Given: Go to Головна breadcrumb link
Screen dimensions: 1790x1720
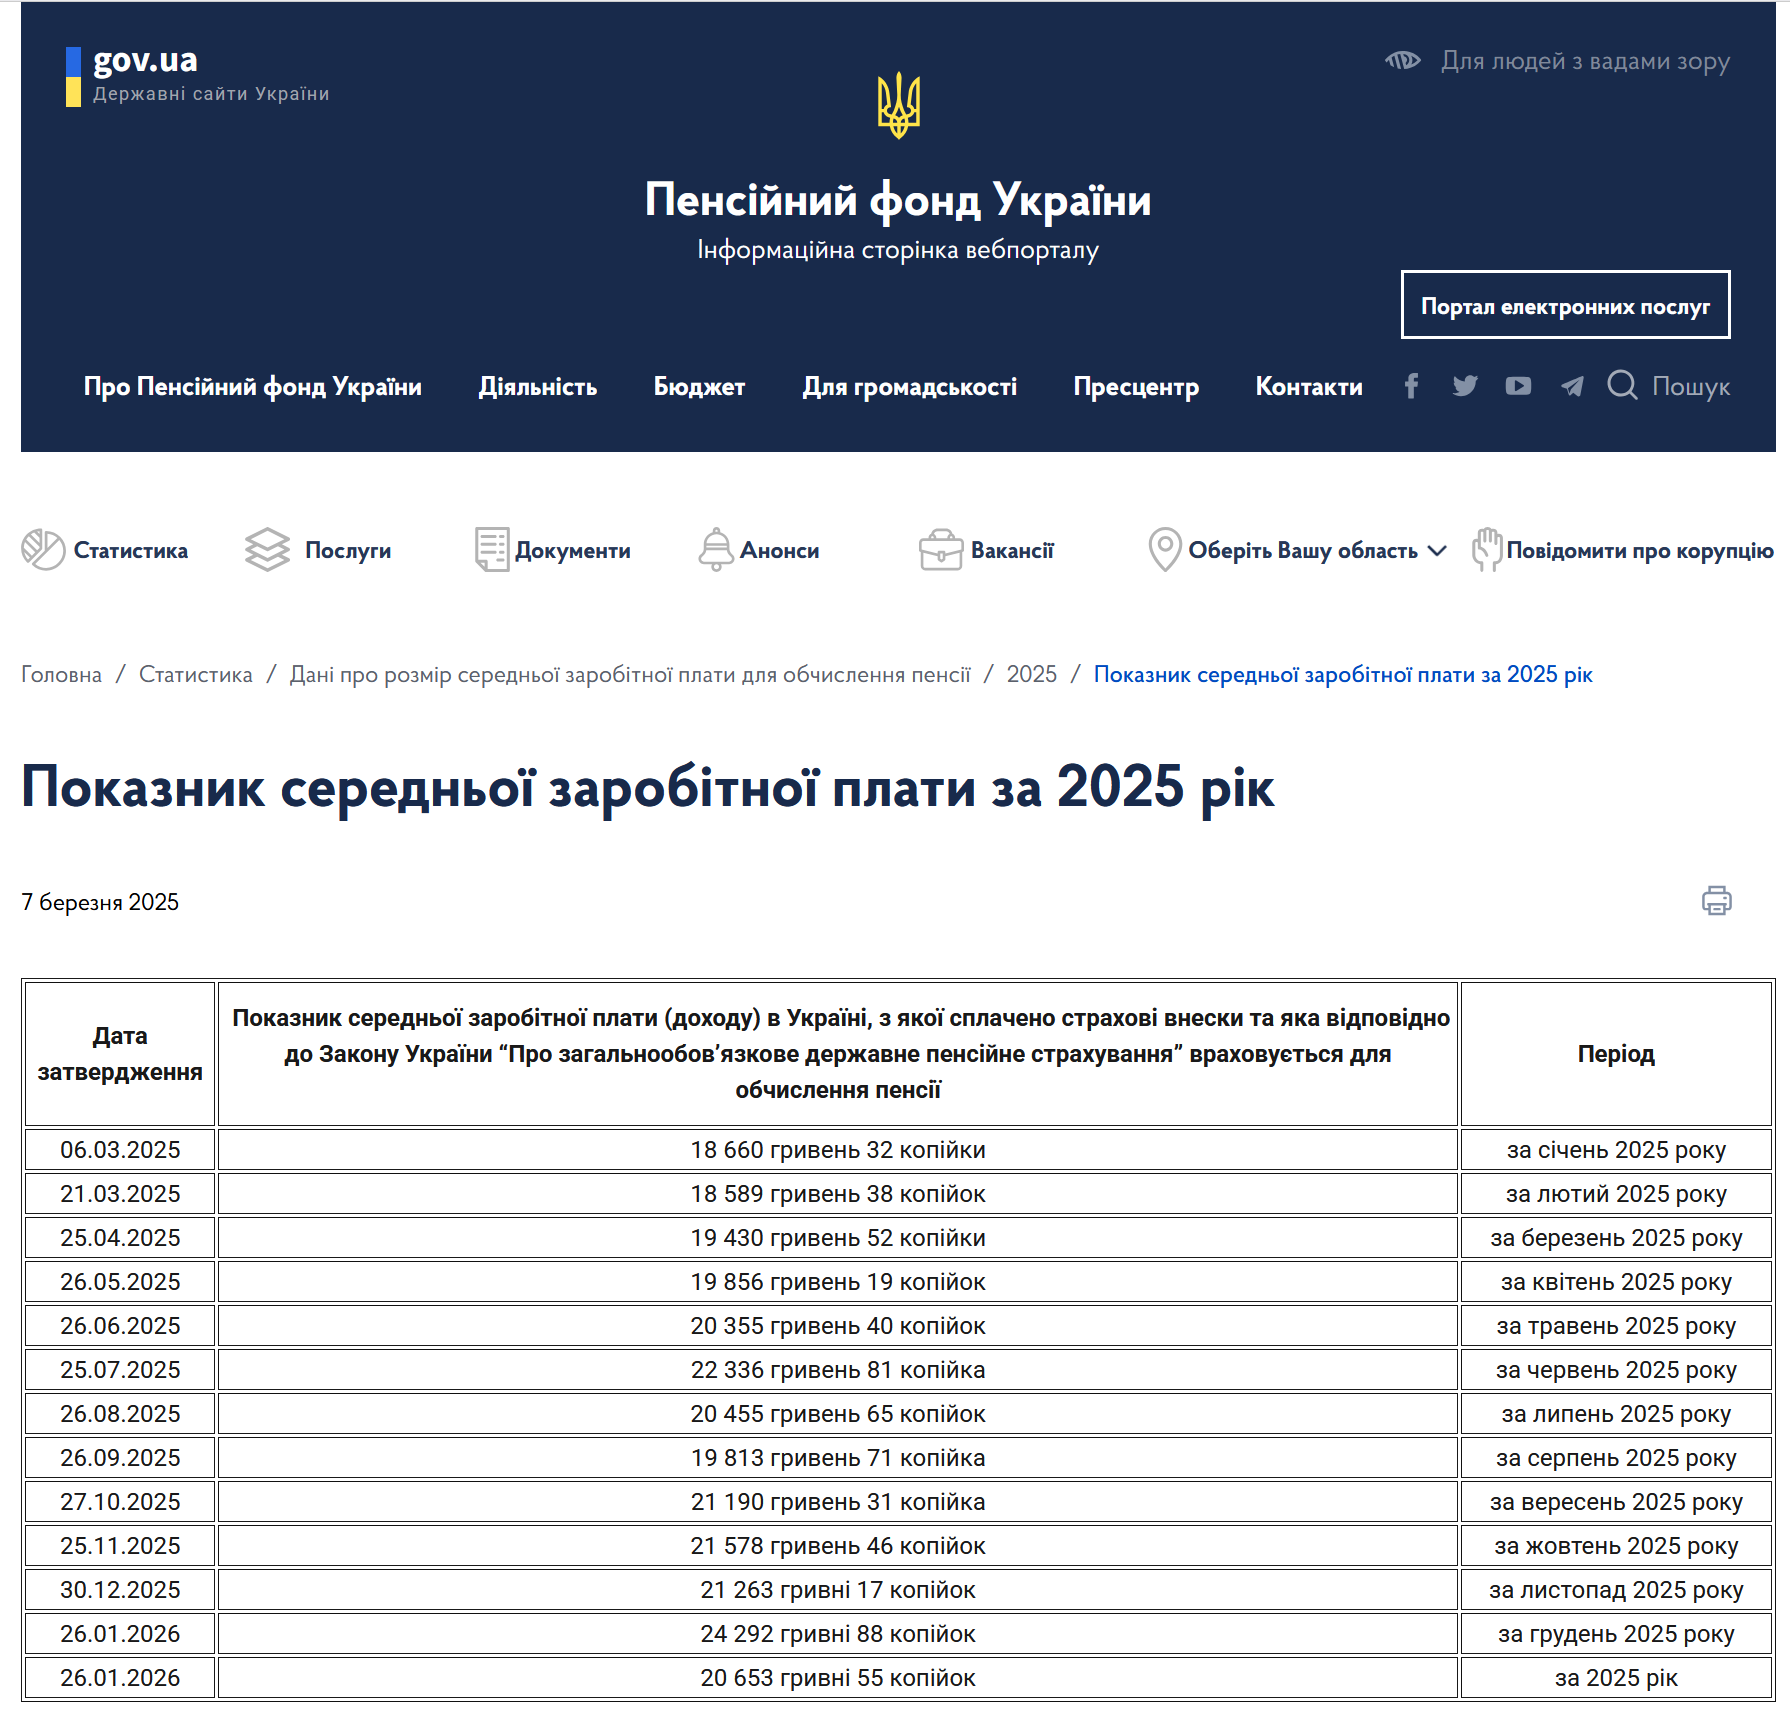Looking at the screenshot, I should pos(62,675).
